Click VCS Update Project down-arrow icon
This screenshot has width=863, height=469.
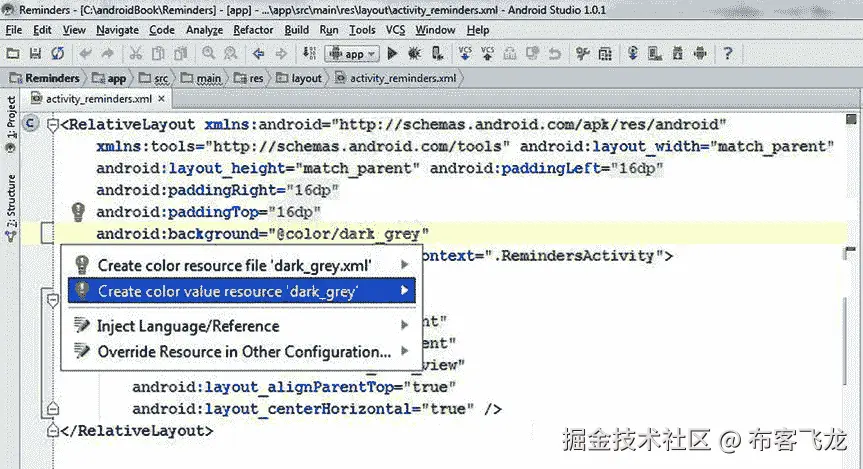point(465,53)
